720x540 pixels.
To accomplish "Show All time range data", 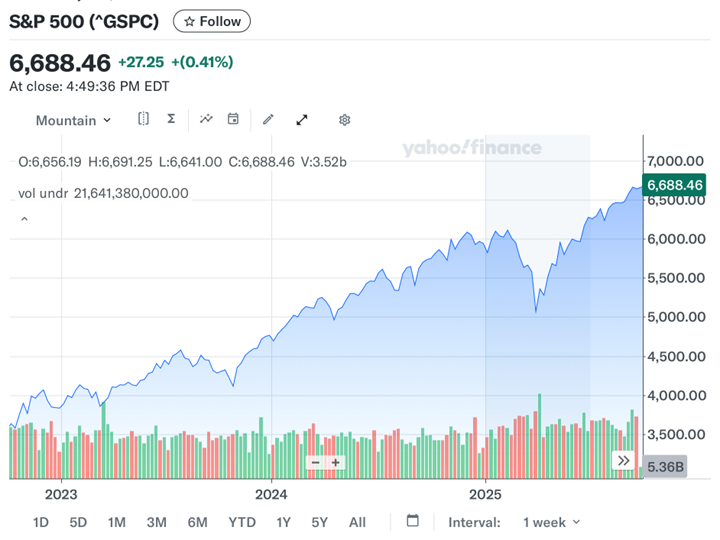I will coord(357,522).
